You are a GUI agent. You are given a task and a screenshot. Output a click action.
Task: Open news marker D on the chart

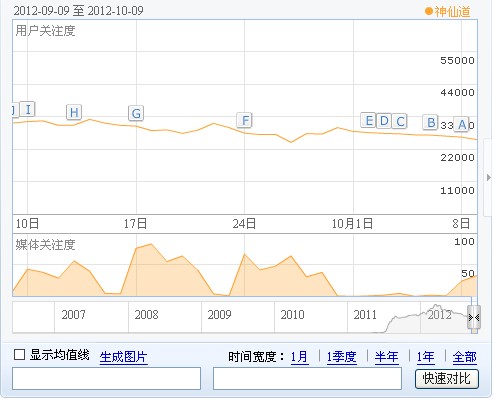[x=384, y=120]
